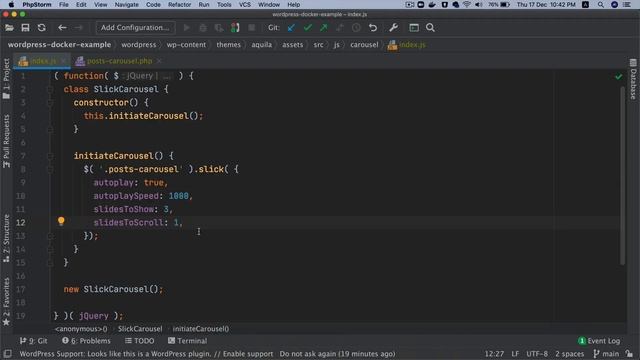Change UTF-8 file encoding
The height and width of the screenshot is (360, 640).
537,354
